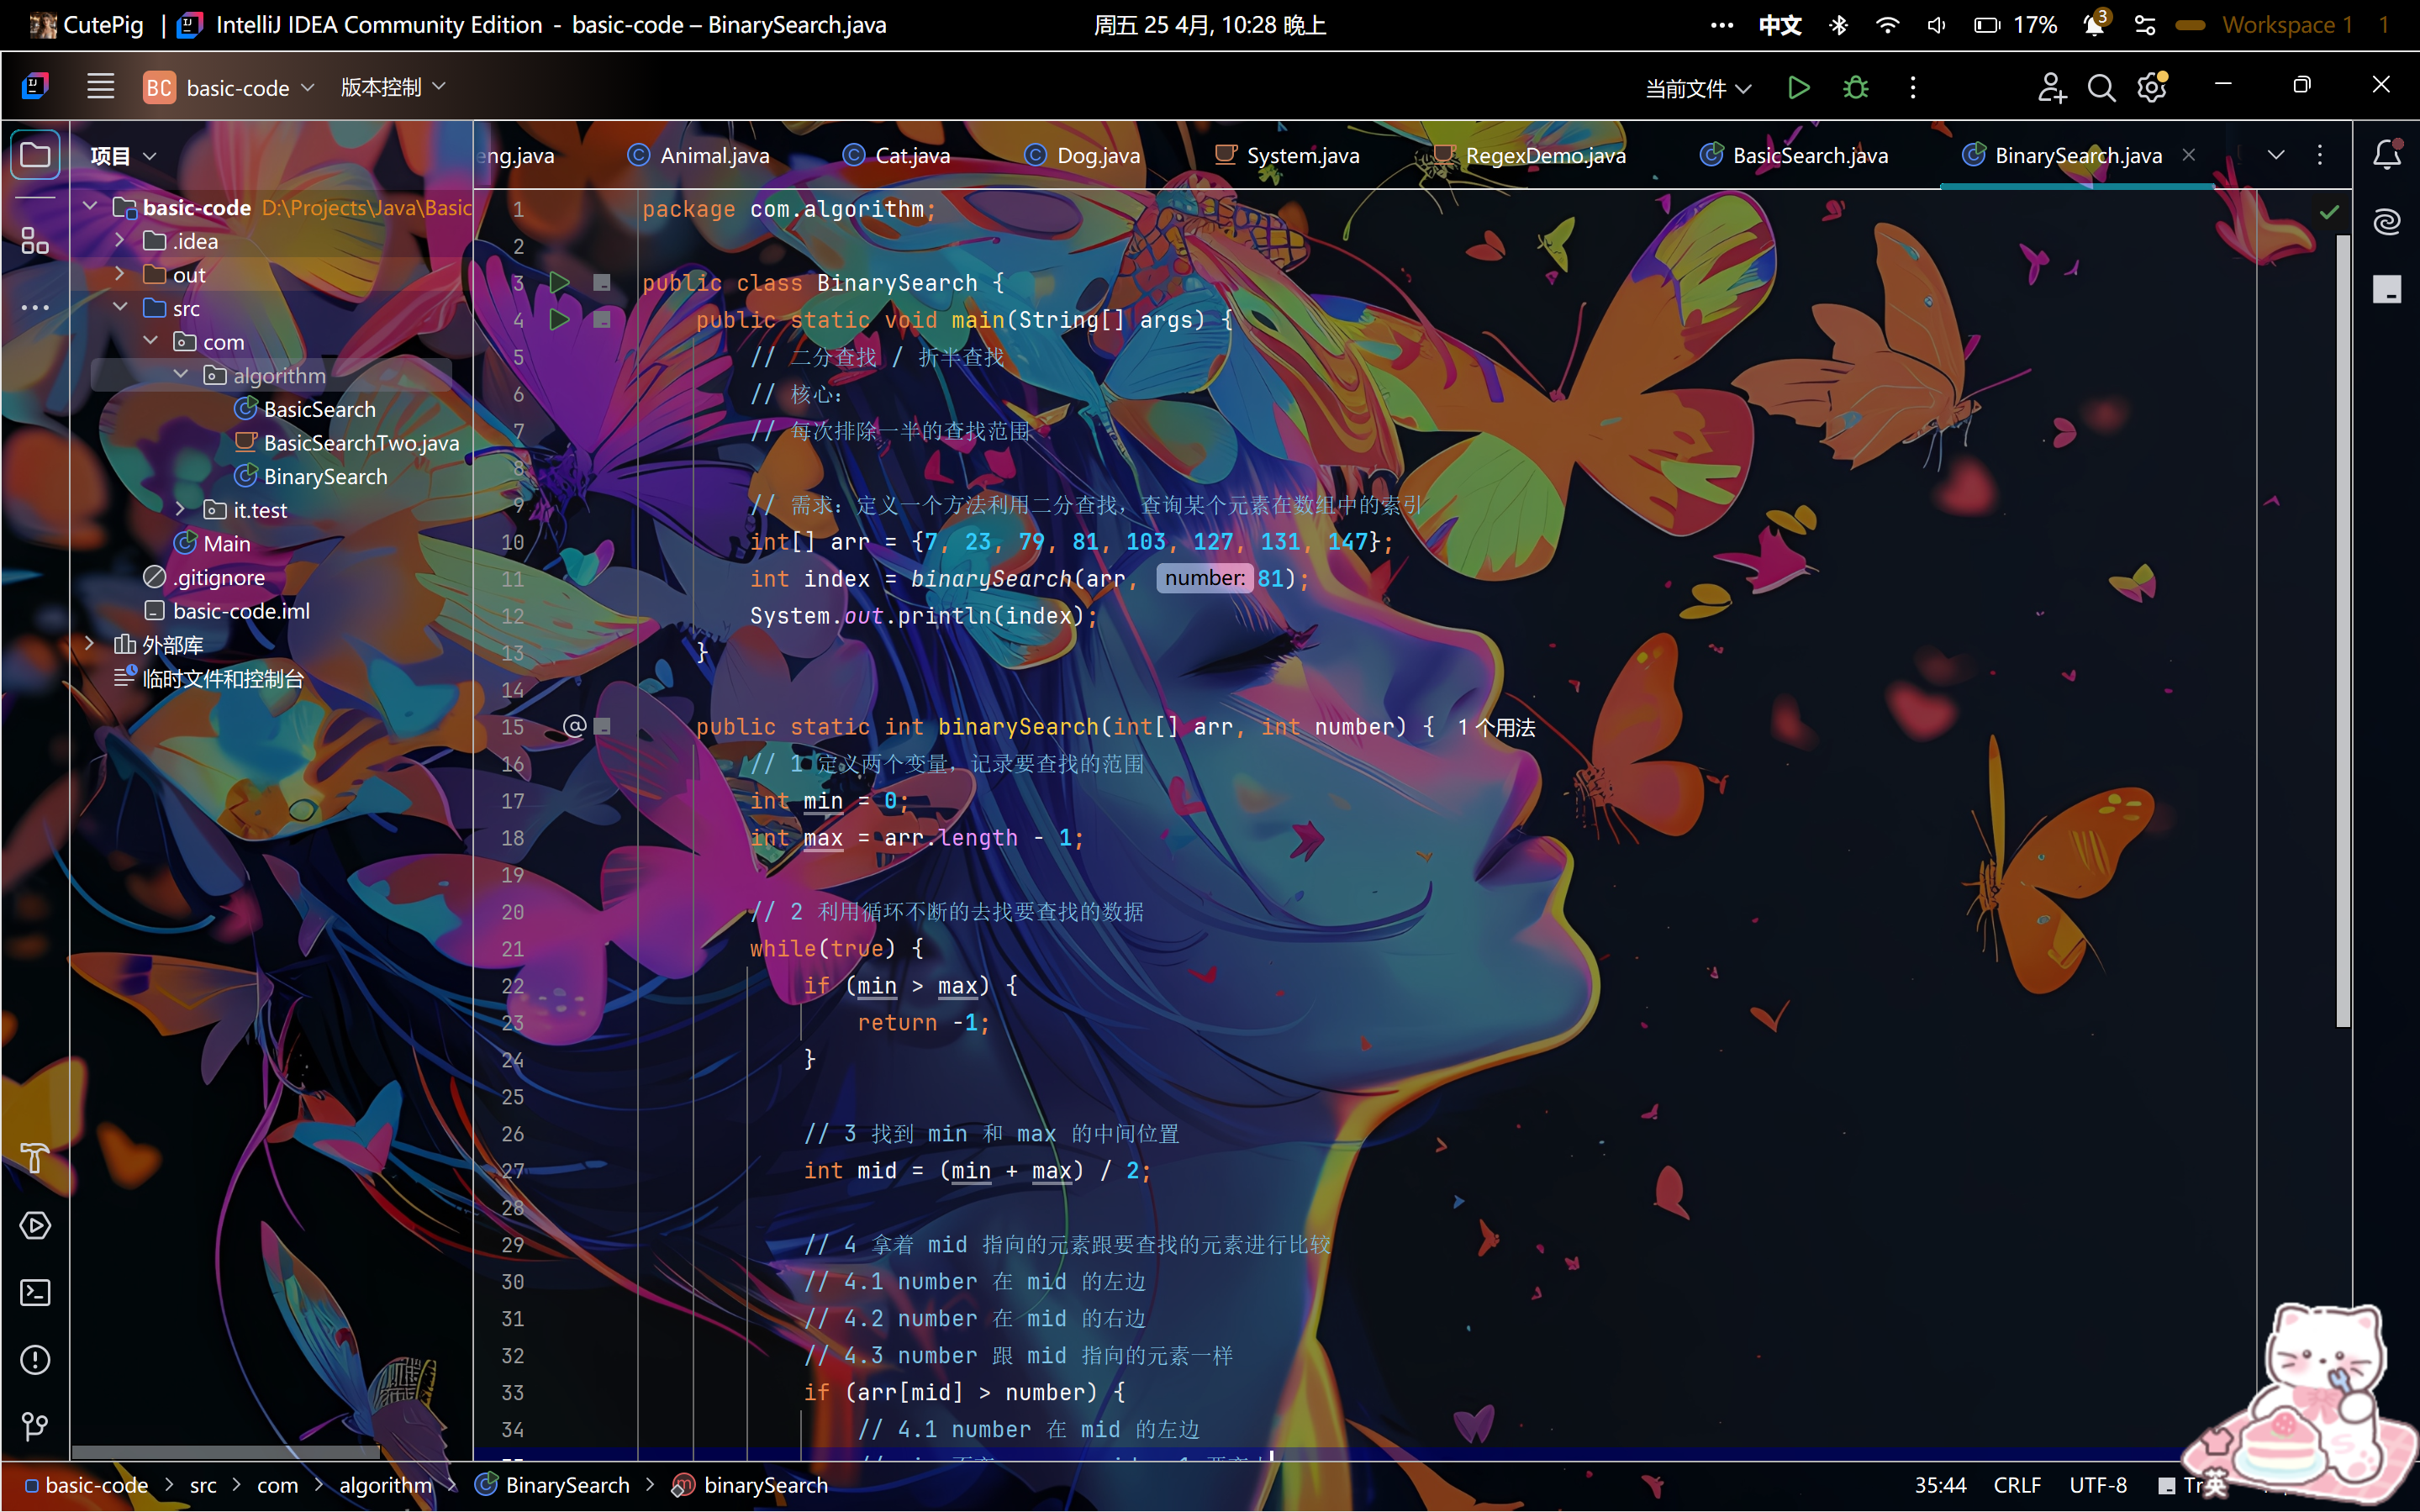Click run gutter icon on line 3
Screen dimensions: 2420x1512
coord(559,283)
